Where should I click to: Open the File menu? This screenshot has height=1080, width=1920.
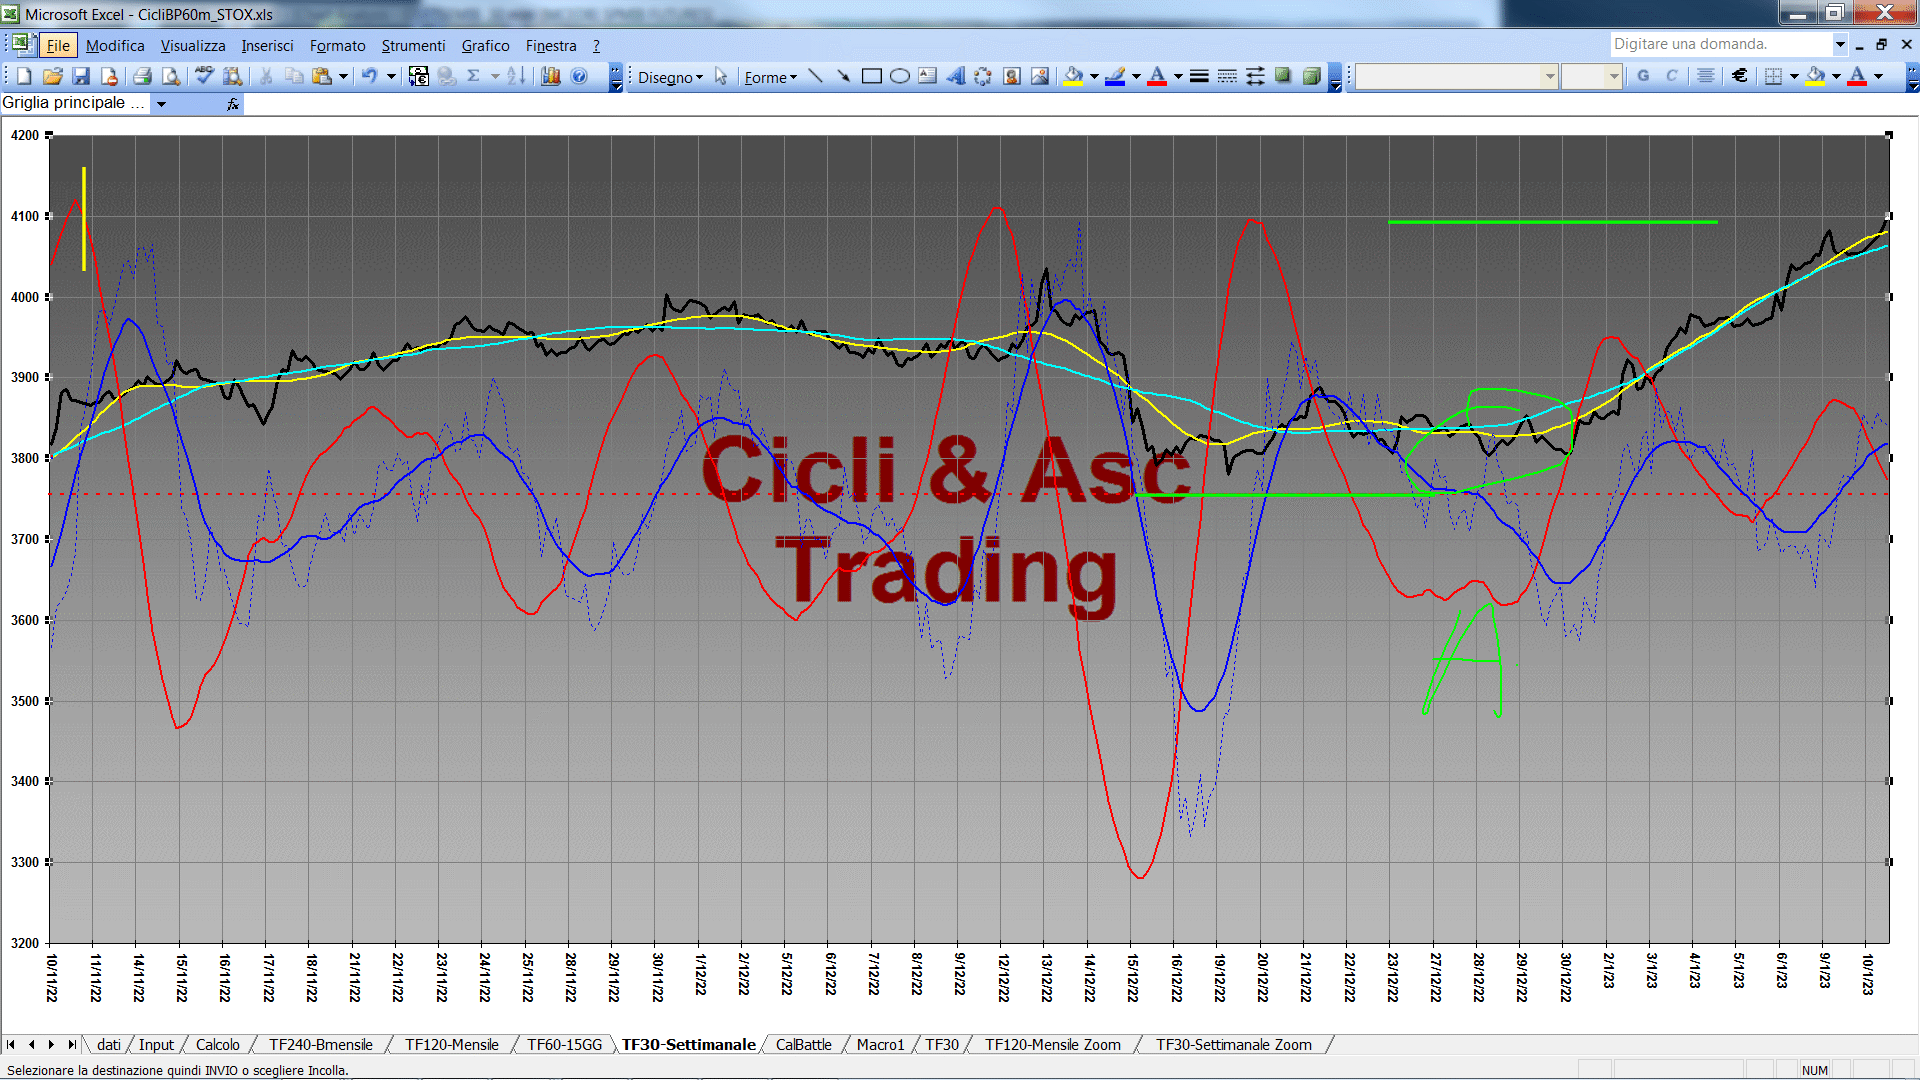[58, 46]
